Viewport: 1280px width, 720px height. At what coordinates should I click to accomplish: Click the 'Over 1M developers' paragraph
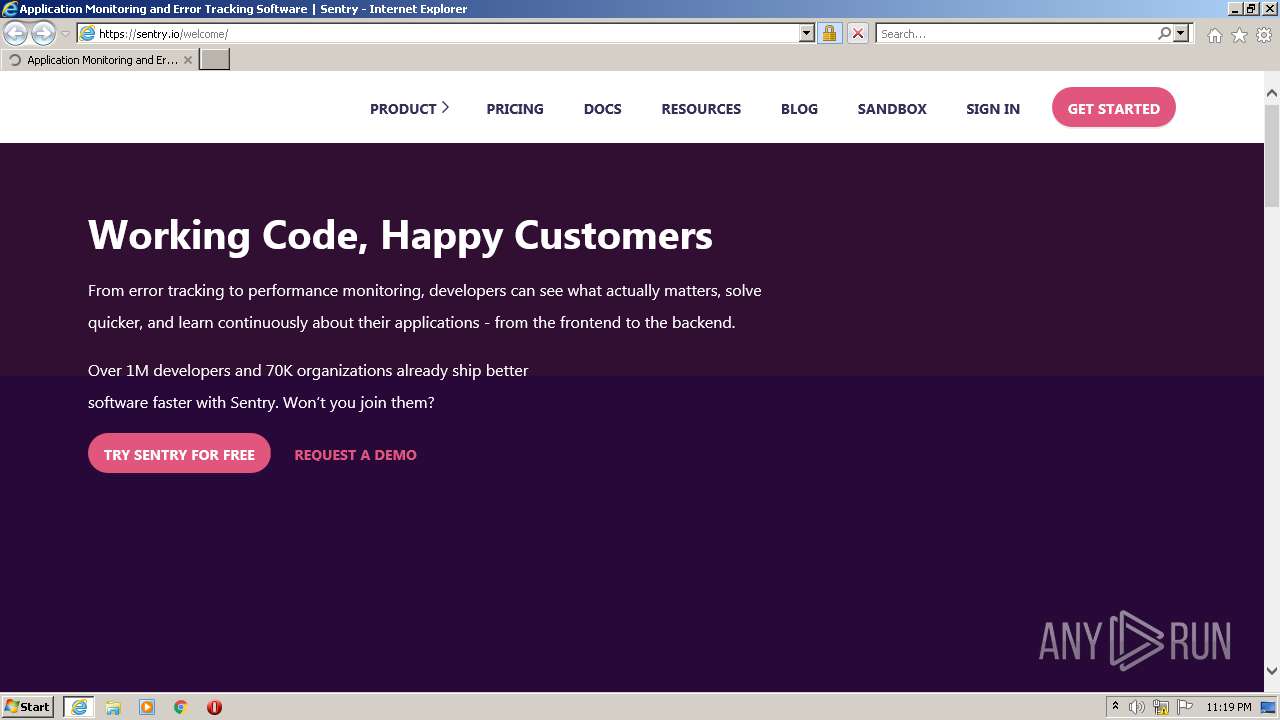308,386
